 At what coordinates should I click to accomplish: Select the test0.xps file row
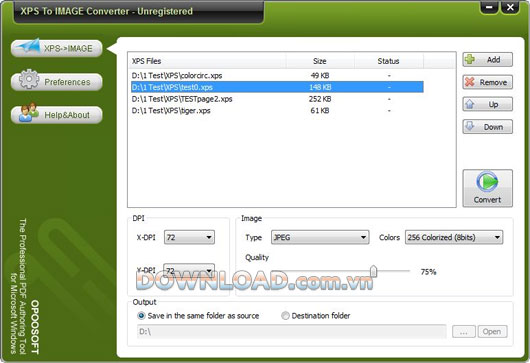tap(277, 87)
